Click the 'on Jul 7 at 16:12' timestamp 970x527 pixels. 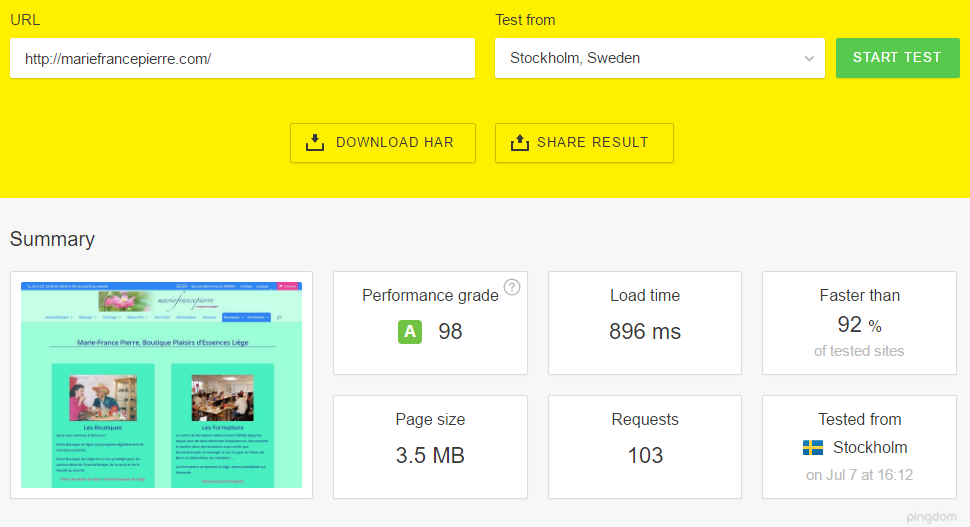point(859,475)
